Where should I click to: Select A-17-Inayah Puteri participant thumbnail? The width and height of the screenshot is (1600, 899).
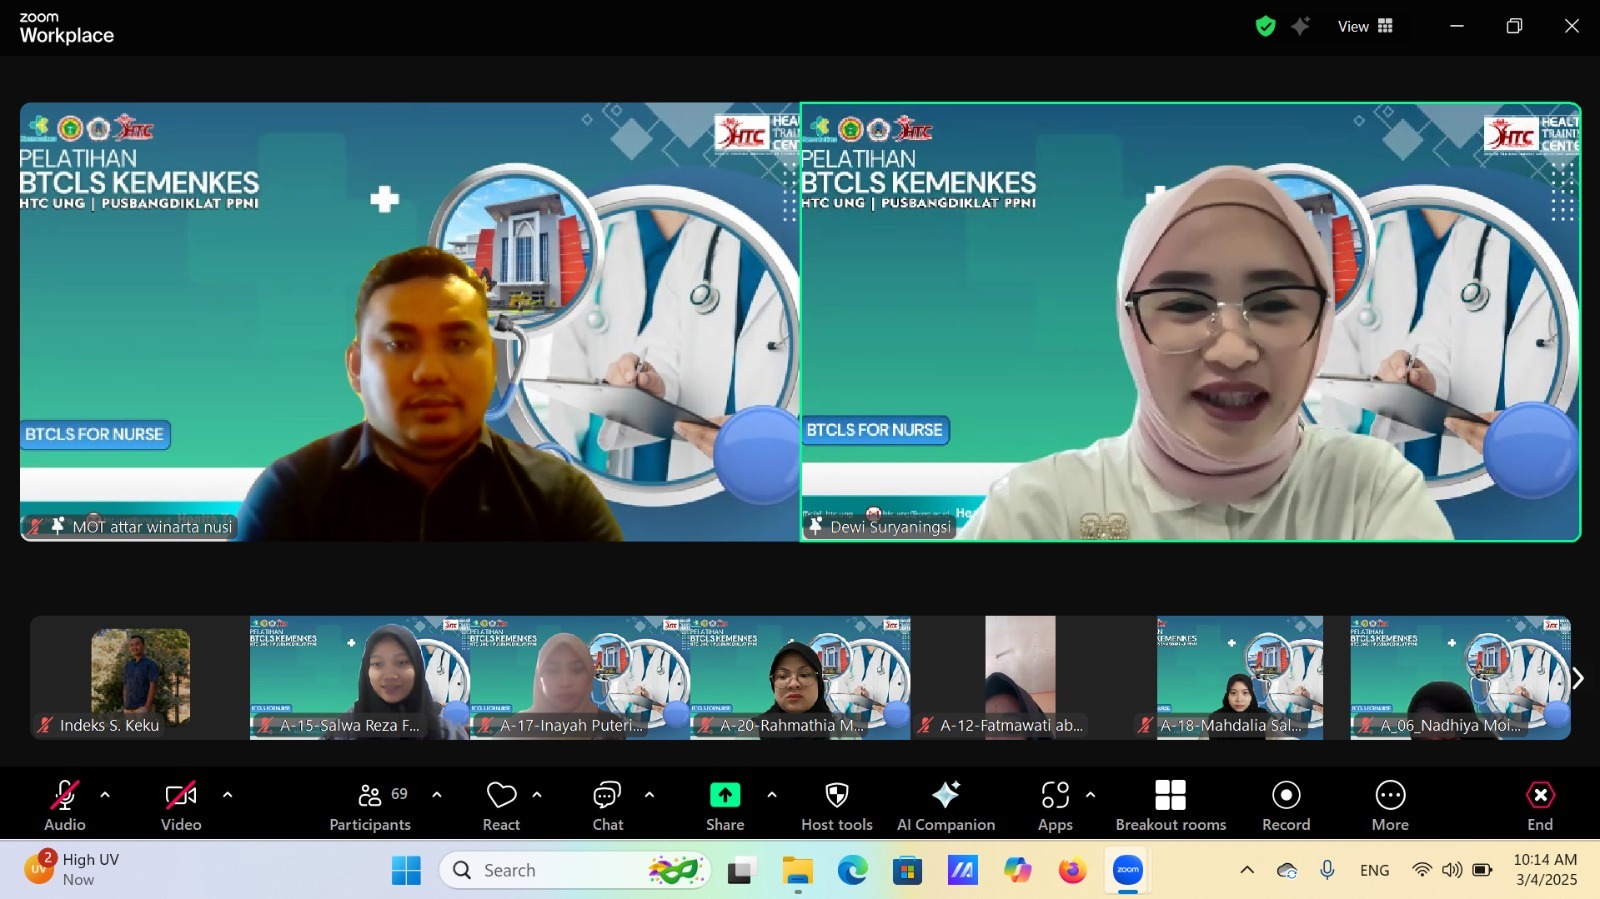point(580,678)
